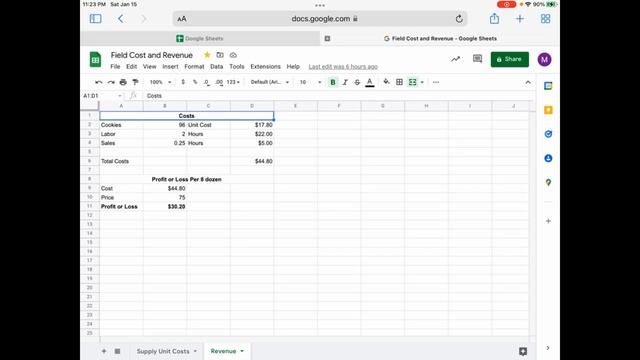
Task: Open the font size 10 dropdown
Action: [310, 82]
